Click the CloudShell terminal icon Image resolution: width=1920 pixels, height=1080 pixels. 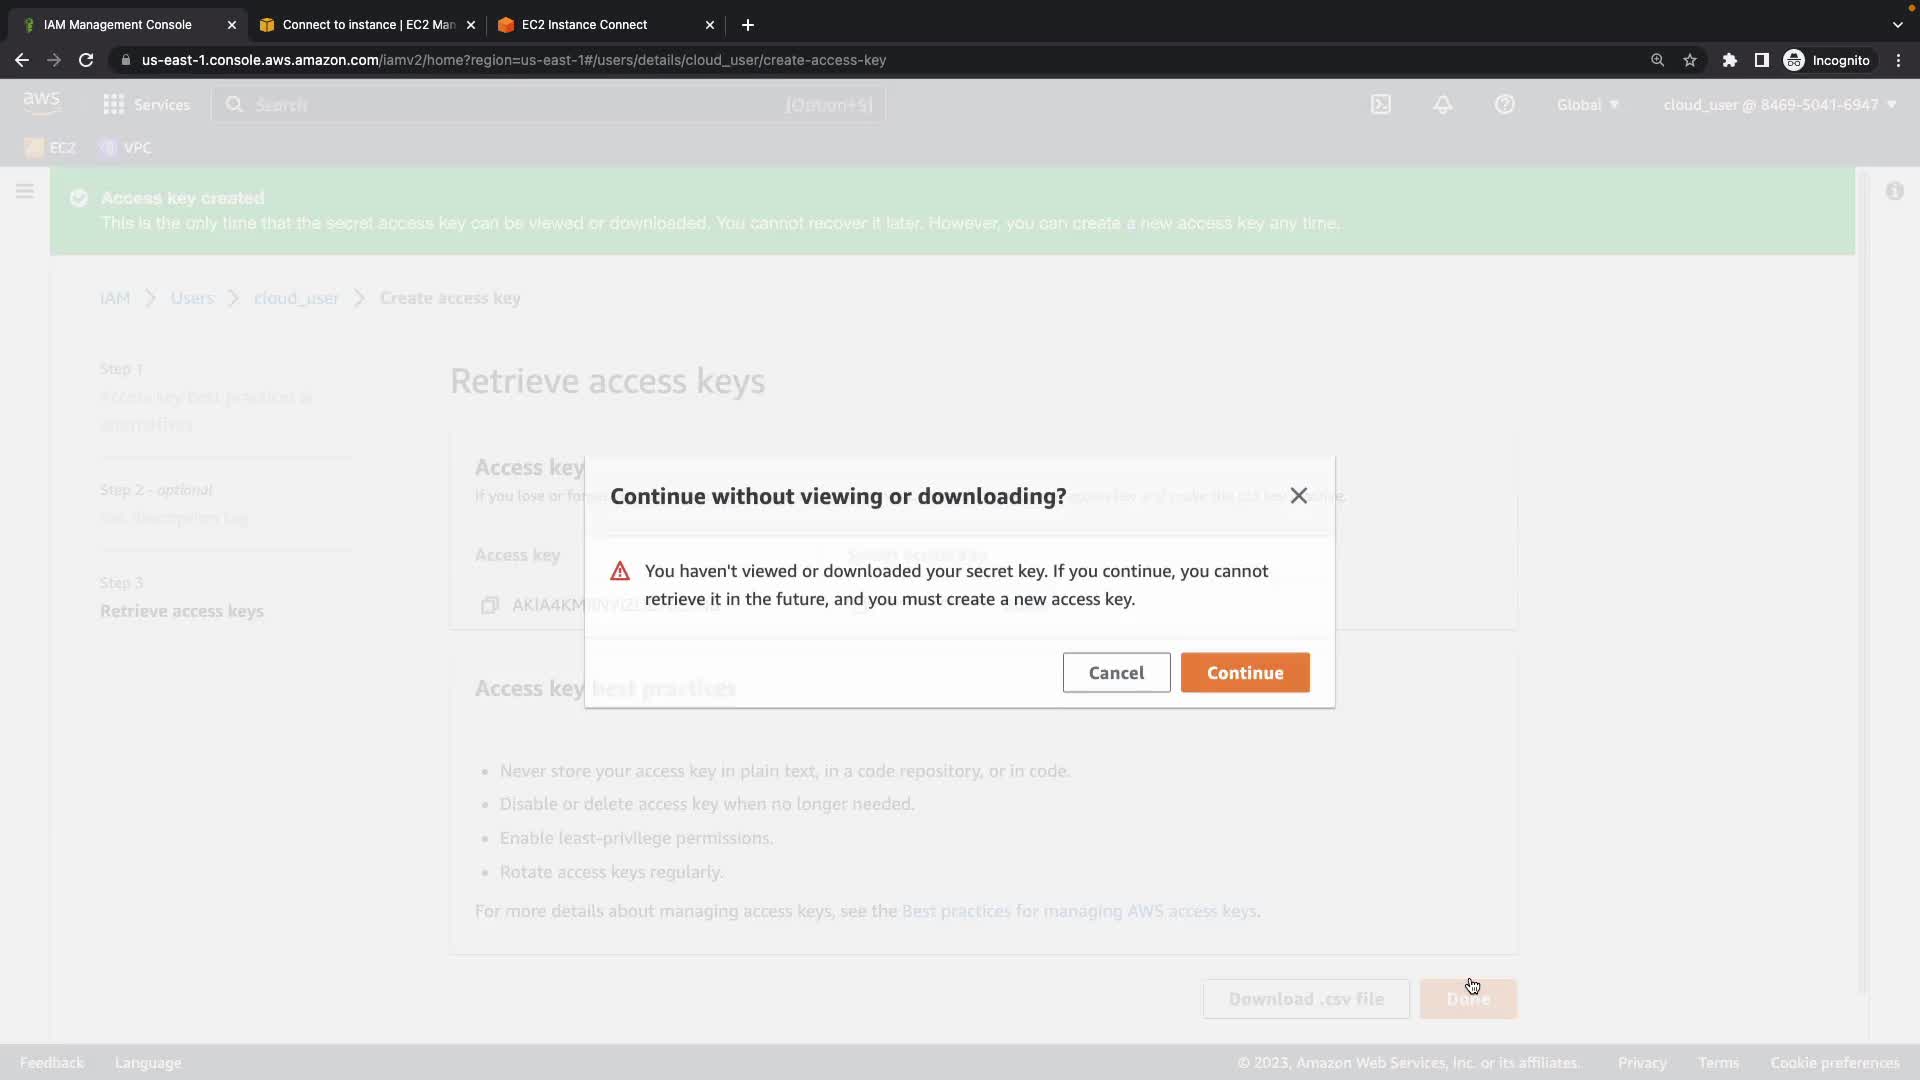click(x=1381, y=105)
